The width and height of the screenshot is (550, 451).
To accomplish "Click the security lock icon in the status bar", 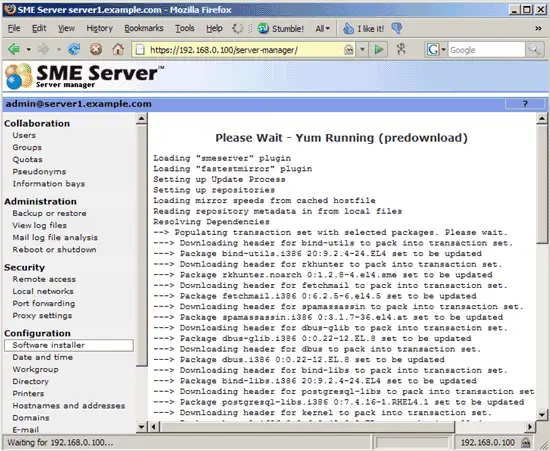I will point(525,442).
